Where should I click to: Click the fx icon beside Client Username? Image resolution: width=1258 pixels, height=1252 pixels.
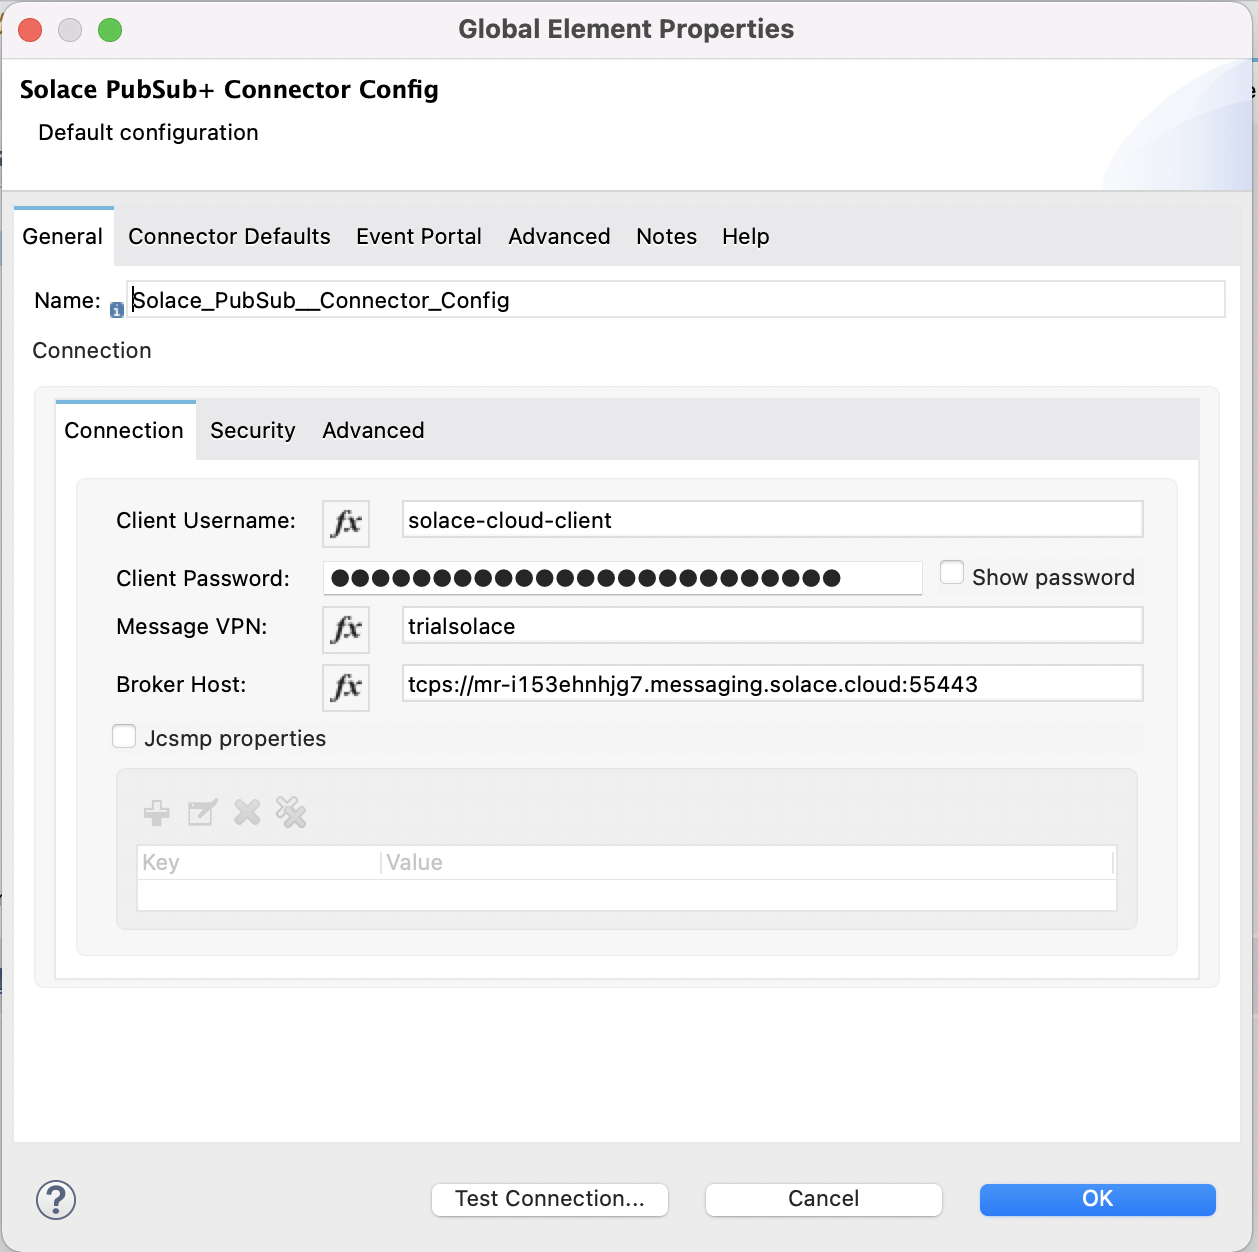[345, 522]
